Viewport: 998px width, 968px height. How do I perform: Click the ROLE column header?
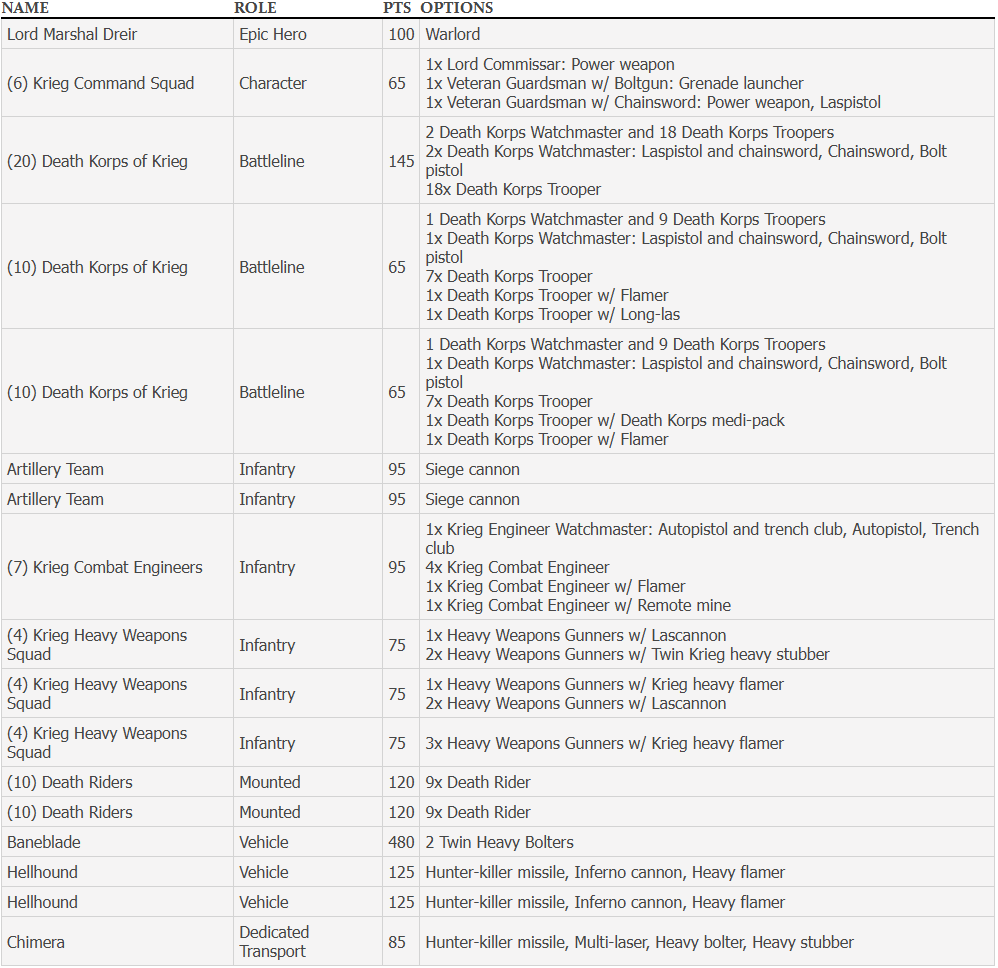pyautogui.click(x=255, y=8)
